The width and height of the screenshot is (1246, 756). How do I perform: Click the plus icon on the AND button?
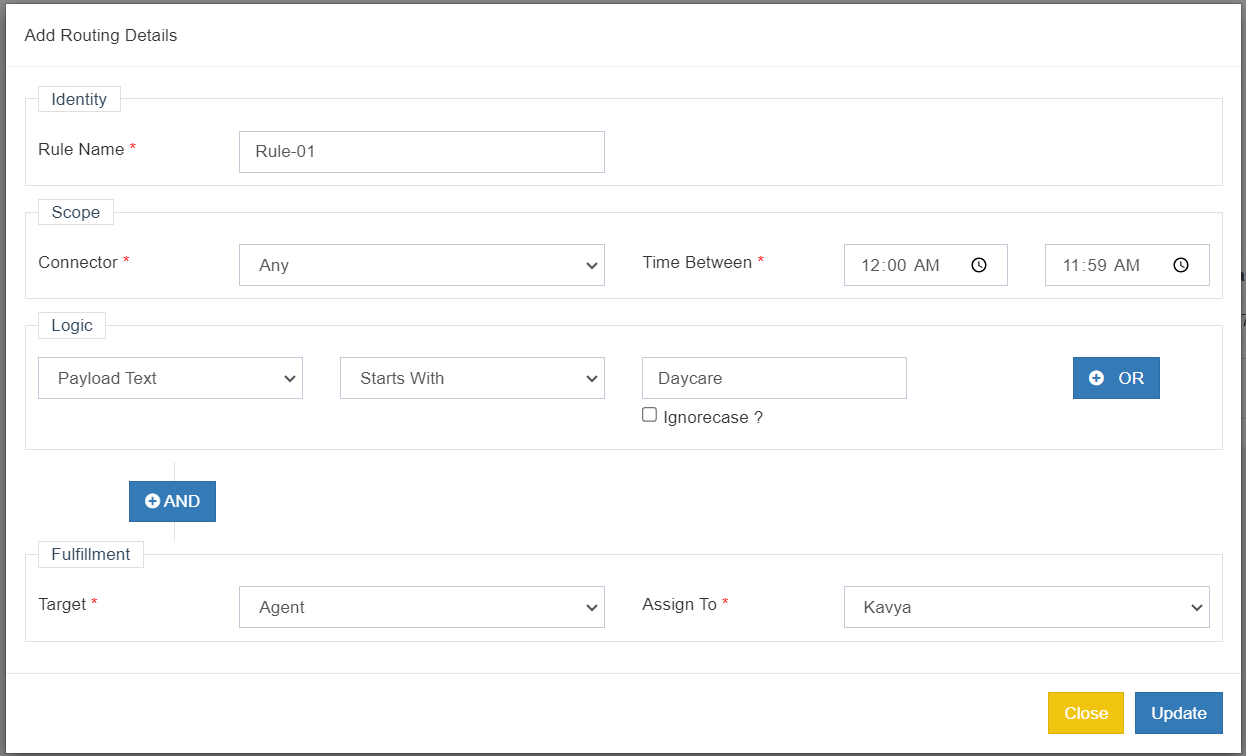tap(153, 501)
